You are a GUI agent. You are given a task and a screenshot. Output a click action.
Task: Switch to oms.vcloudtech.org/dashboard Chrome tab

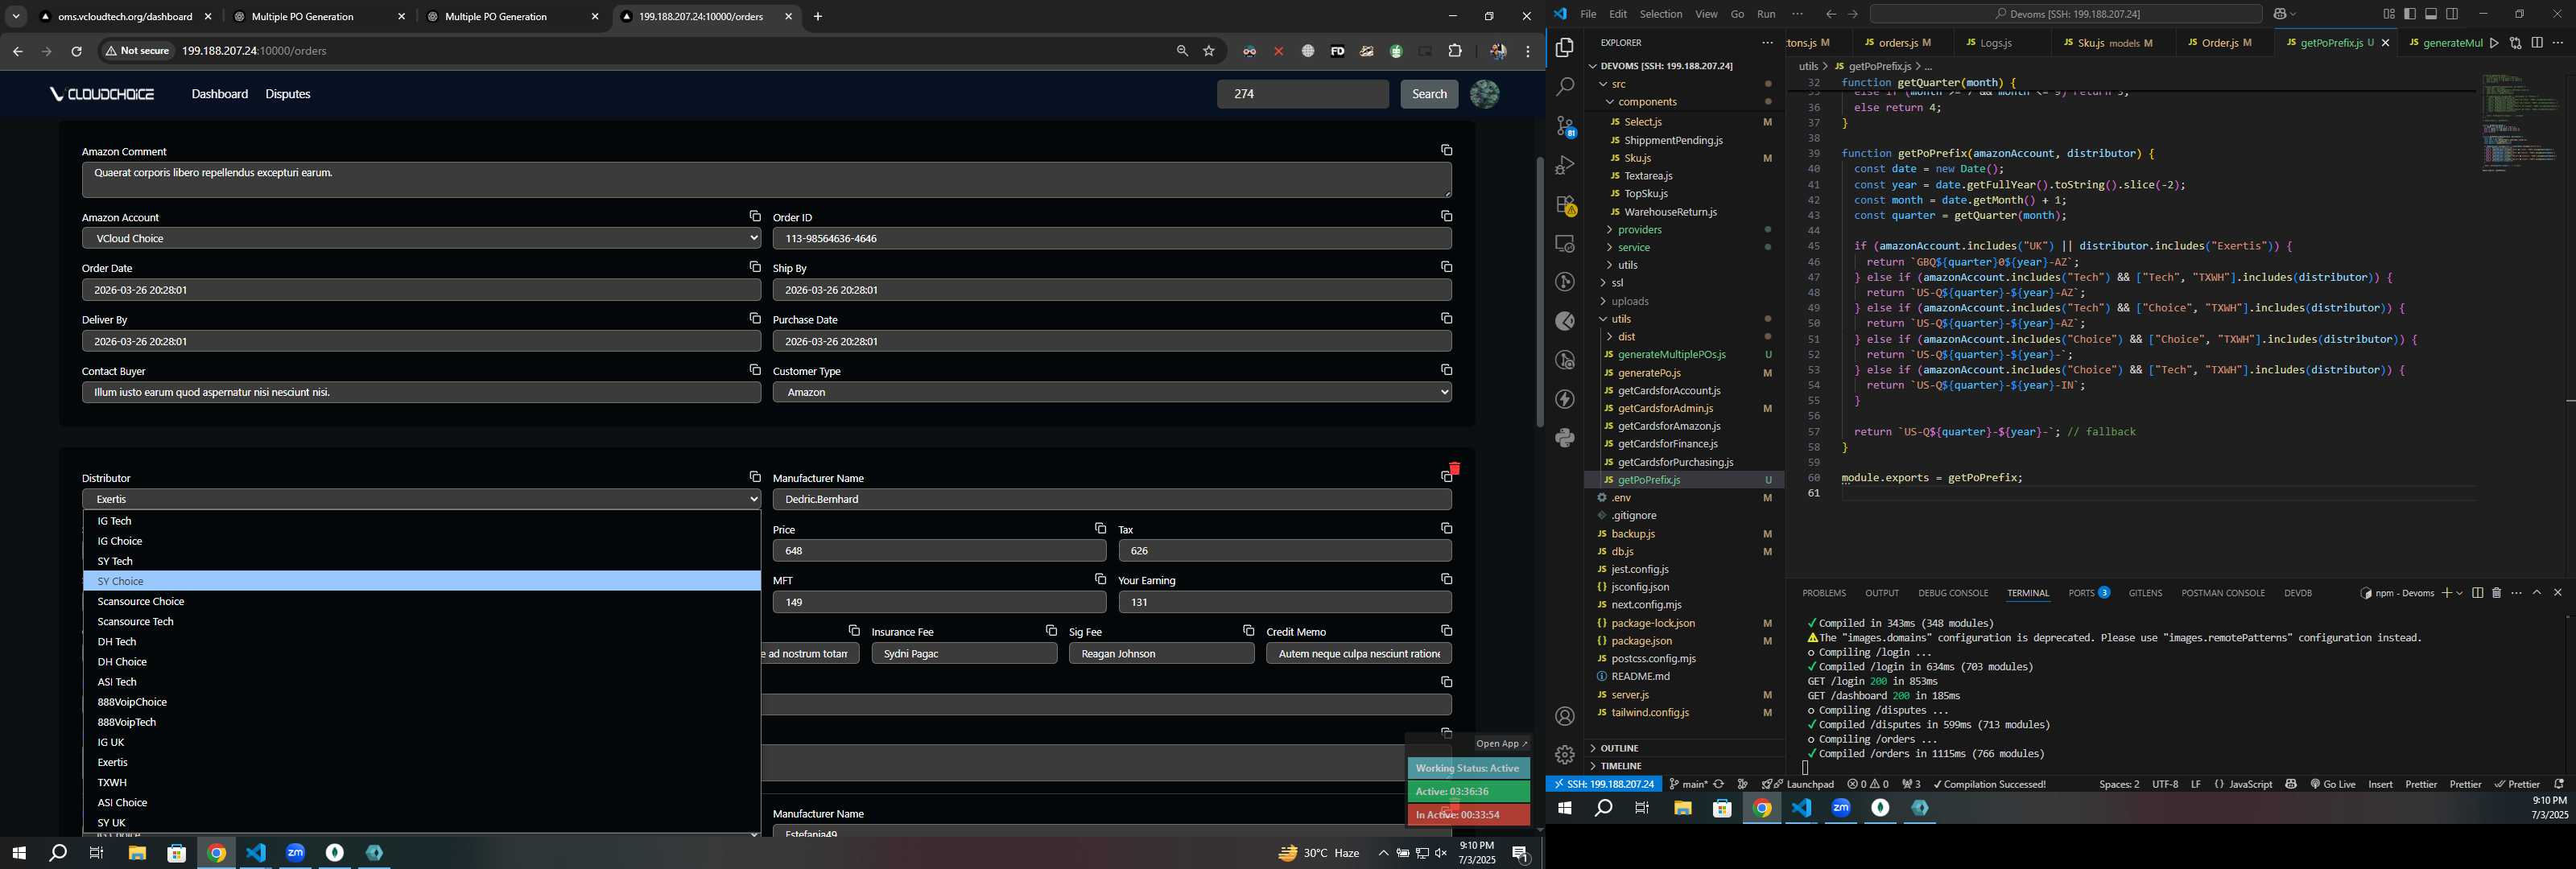[124, 17]
